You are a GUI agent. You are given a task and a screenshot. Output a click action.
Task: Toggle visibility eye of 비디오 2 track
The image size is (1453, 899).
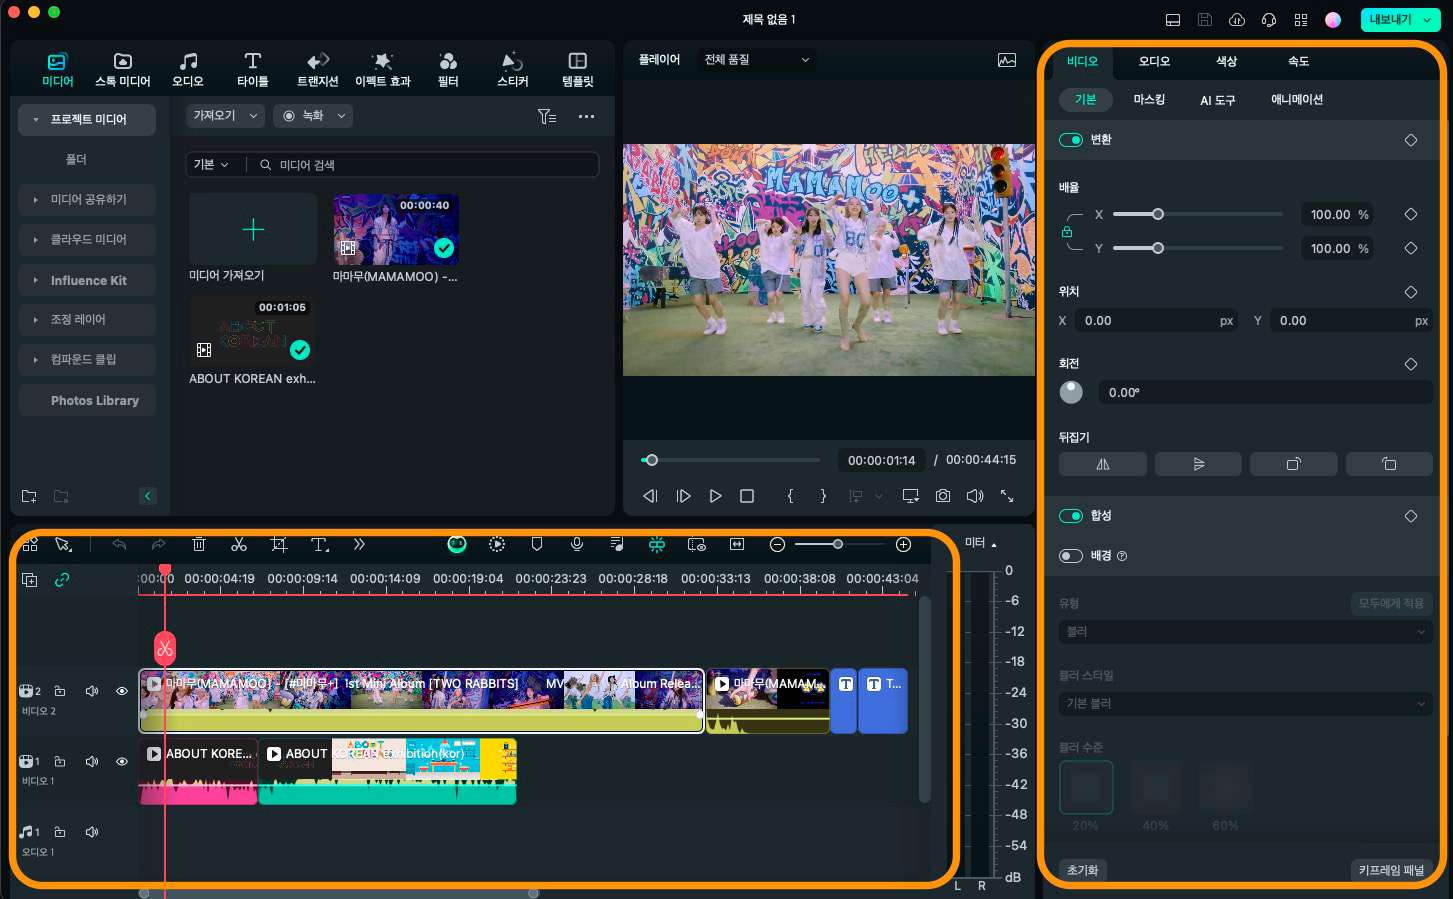click(122, 691)
